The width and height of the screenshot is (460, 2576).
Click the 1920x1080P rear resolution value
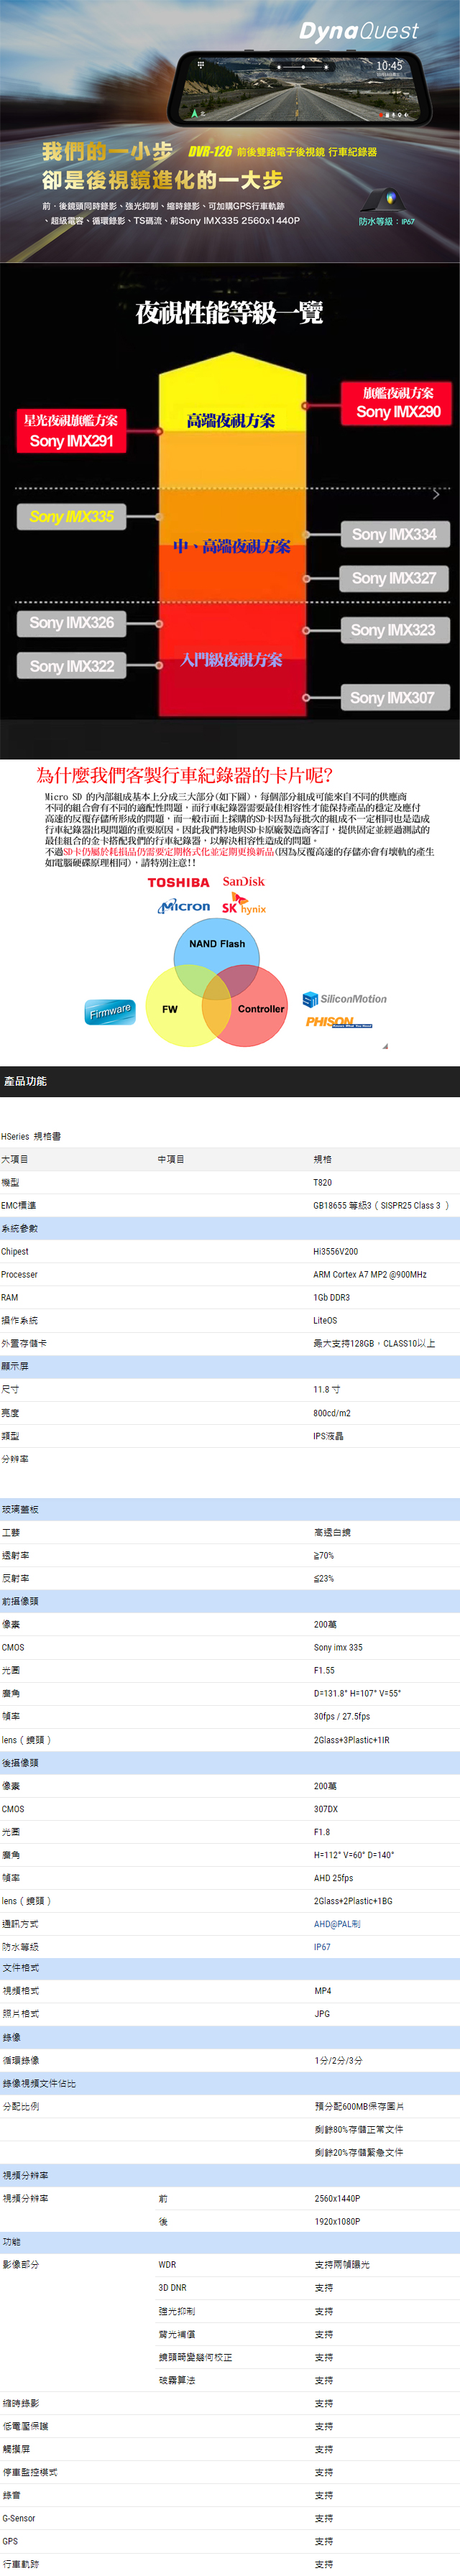pyautogui.click(x=337, y=2221)
